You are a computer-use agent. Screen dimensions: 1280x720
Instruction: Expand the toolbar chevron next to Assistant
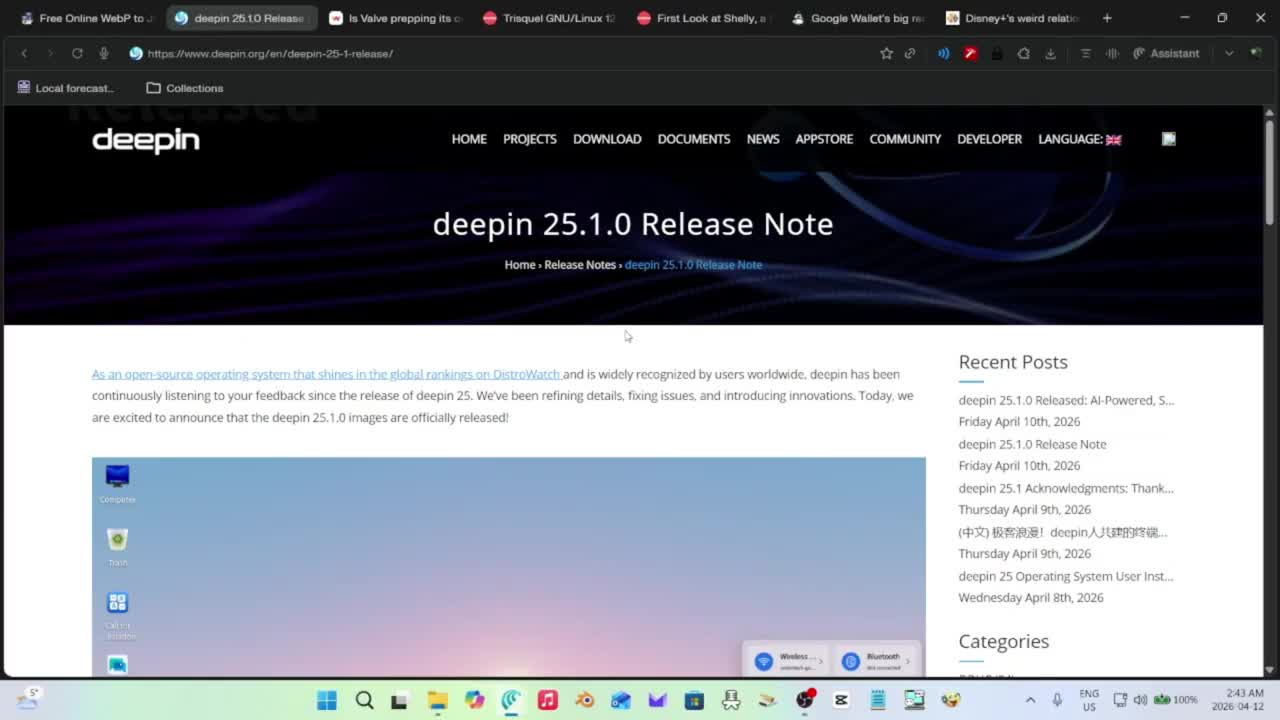[1227, 53]
